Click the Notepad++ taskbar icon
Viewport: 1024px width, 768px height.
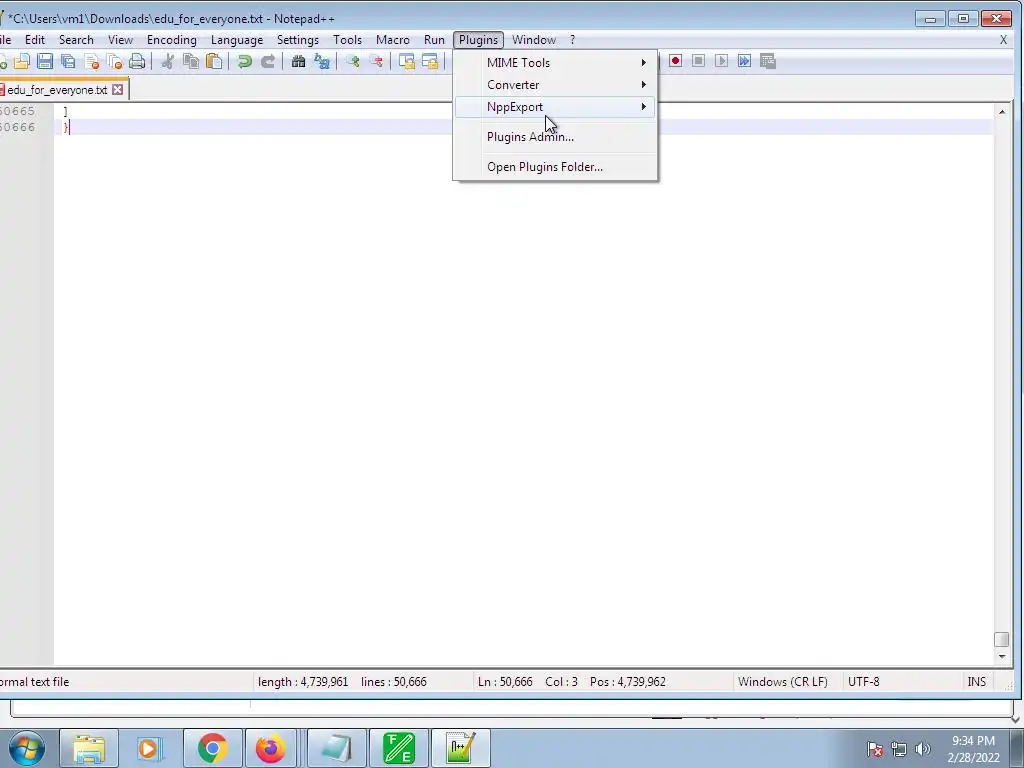[x=460, y=748]
